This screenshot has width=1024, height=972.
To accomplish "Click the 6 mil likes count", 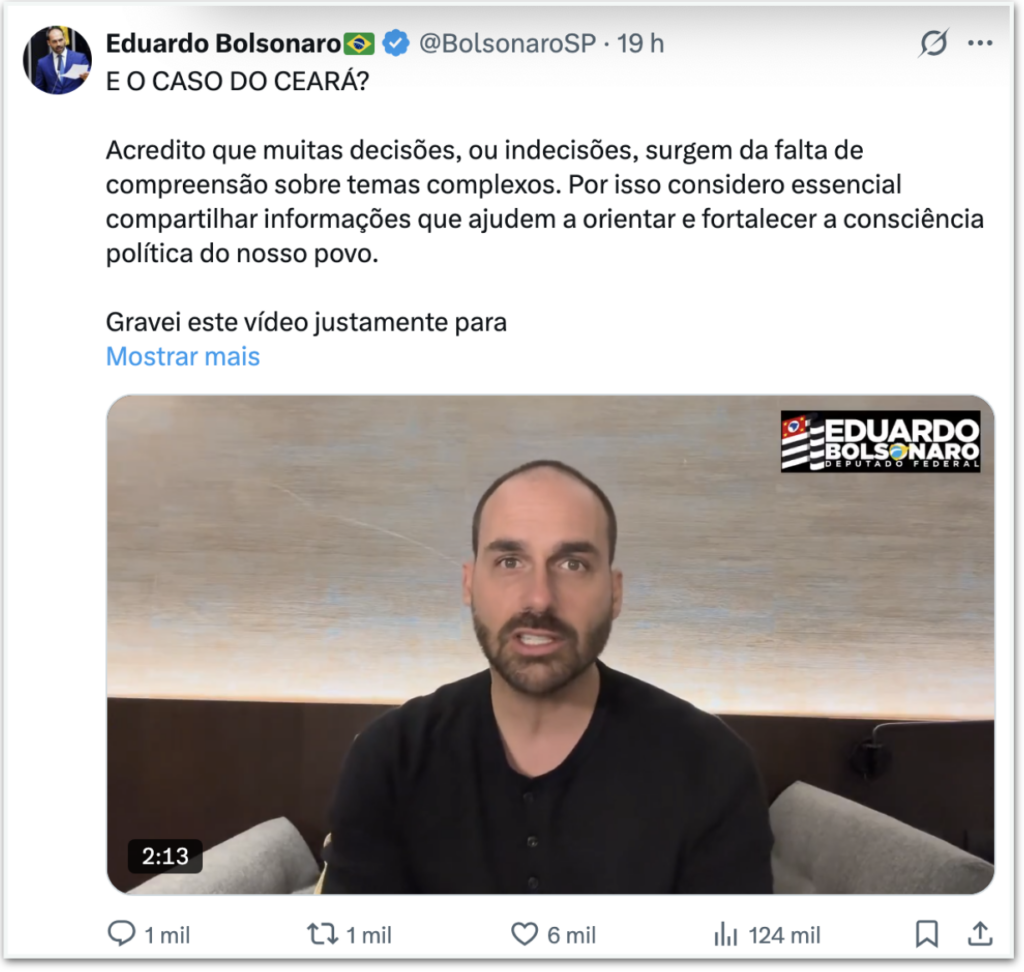I will pos(571,935).
